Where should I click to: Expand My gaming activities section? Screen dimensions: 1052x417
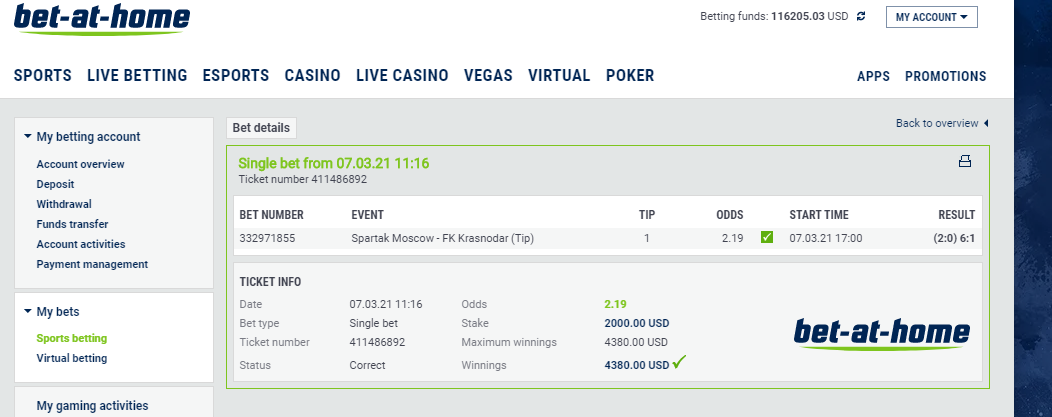click(x=93, y=406)
